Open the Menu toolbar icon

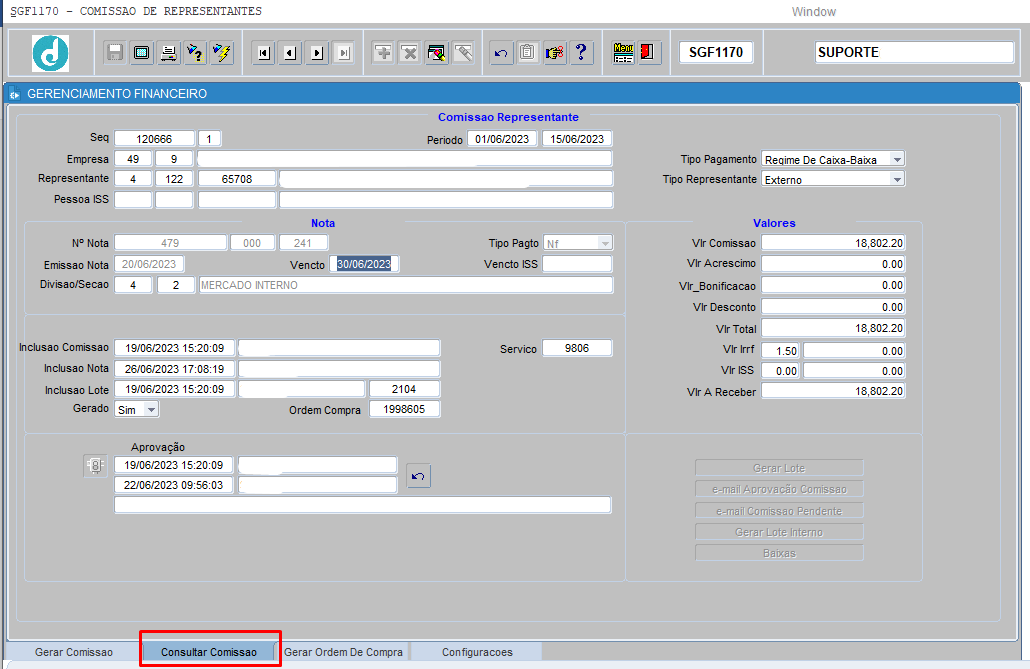point(623,53)
